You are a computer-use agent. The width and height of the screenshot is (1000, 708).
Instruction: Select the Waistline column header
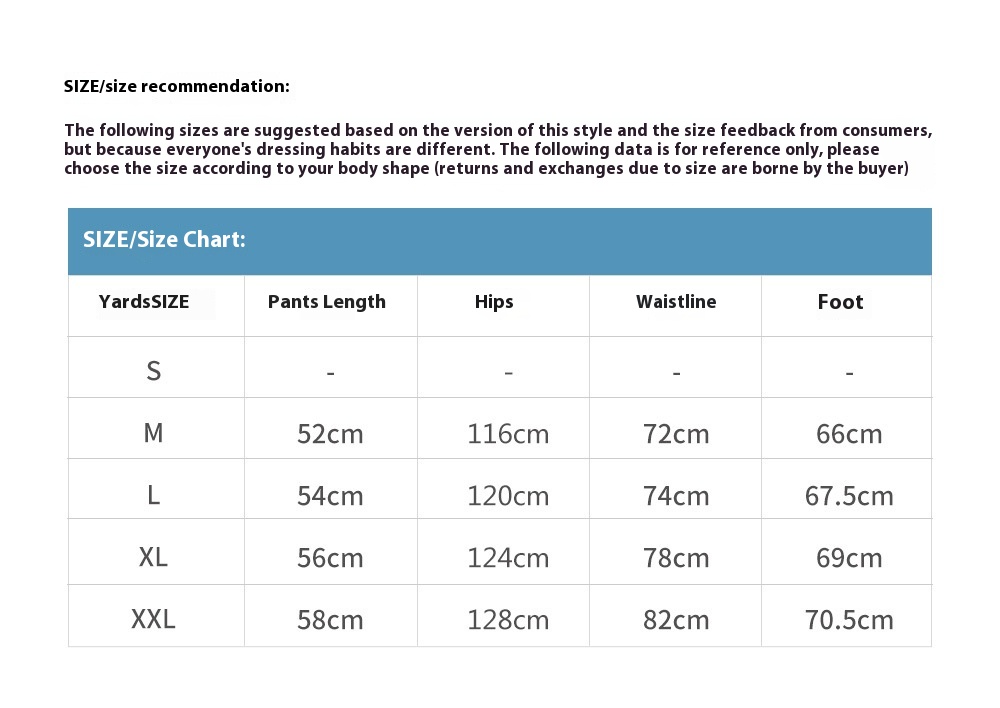[x=676, y=302]
